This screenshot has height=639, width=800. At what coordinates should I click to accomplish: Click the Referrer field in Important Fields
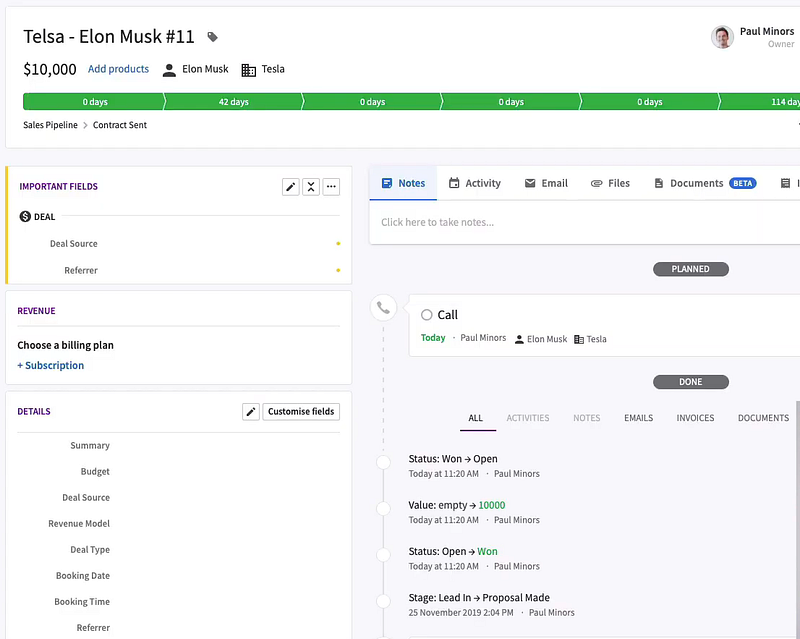pos(179,270)
